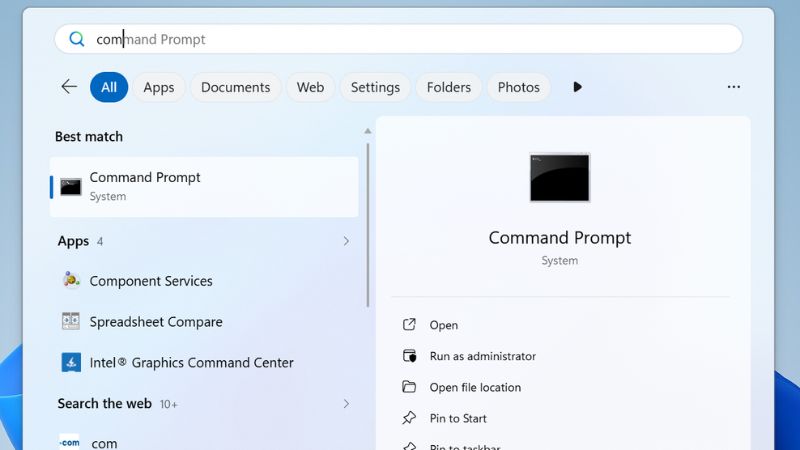Switch to the Apps filter tab
This screenshot has height=450, width=800.
[x=159, y=87]
